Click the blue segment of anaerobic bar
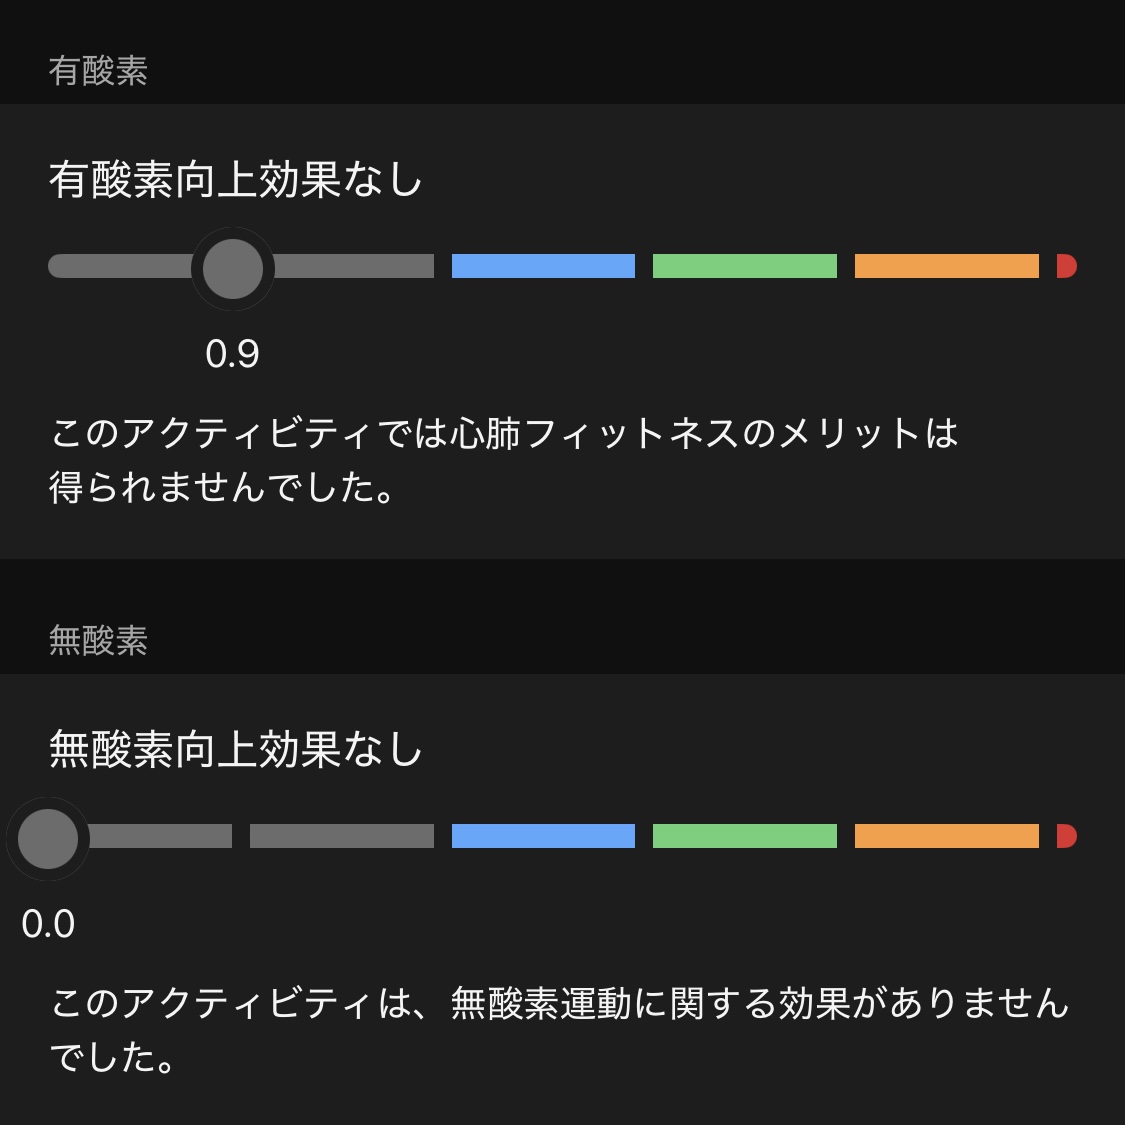The image size is (1125, 1125). (x=543, y=836)
